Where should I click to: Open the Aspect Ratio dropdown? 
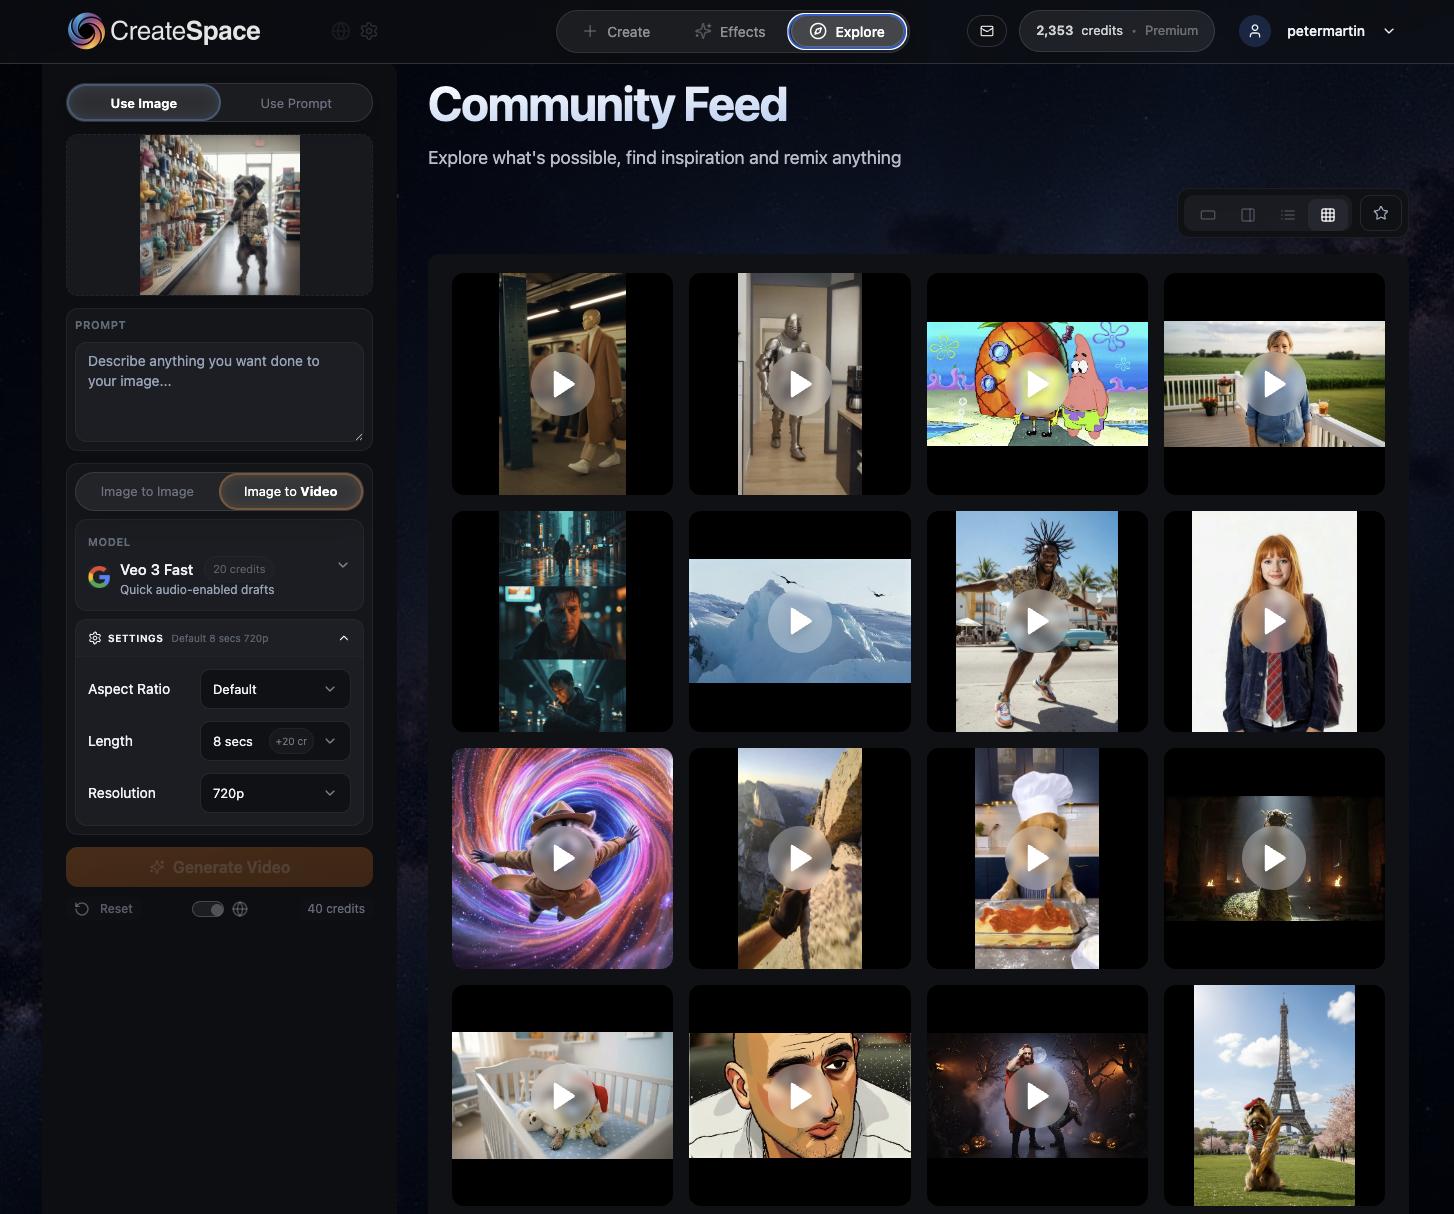275,689
